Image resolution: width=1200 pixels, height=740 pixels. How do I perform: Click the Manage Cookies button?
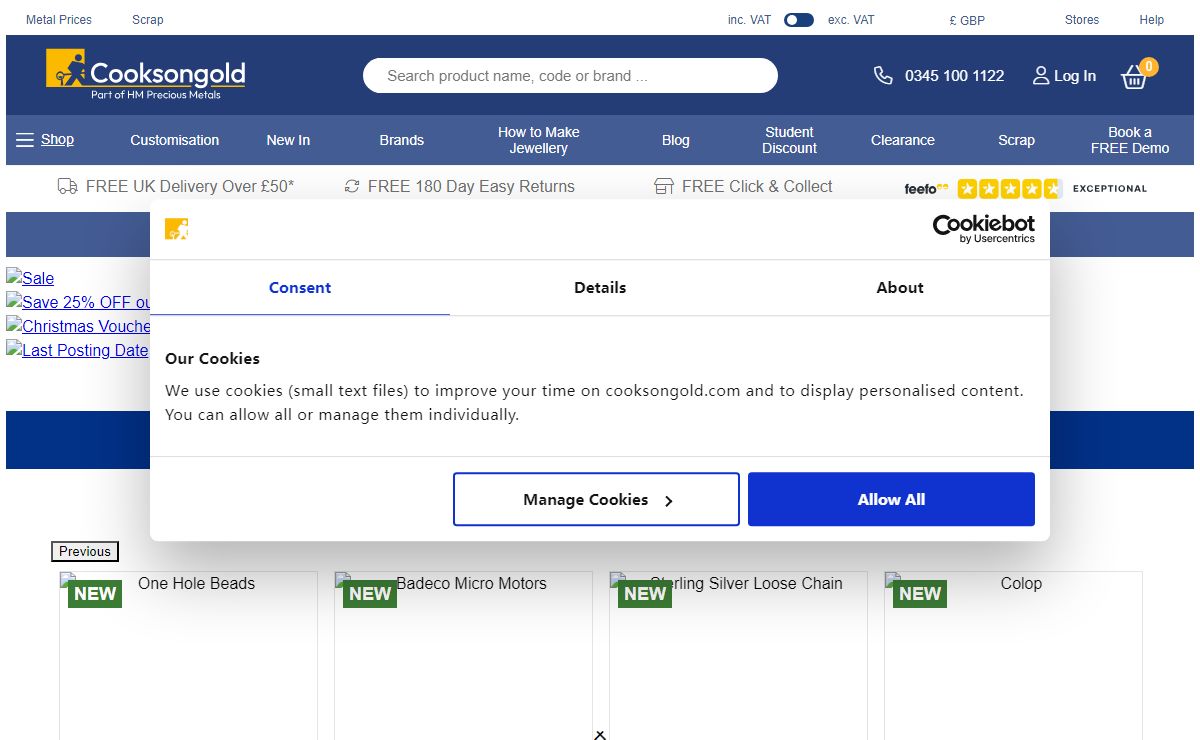click(x=596, y=499)
